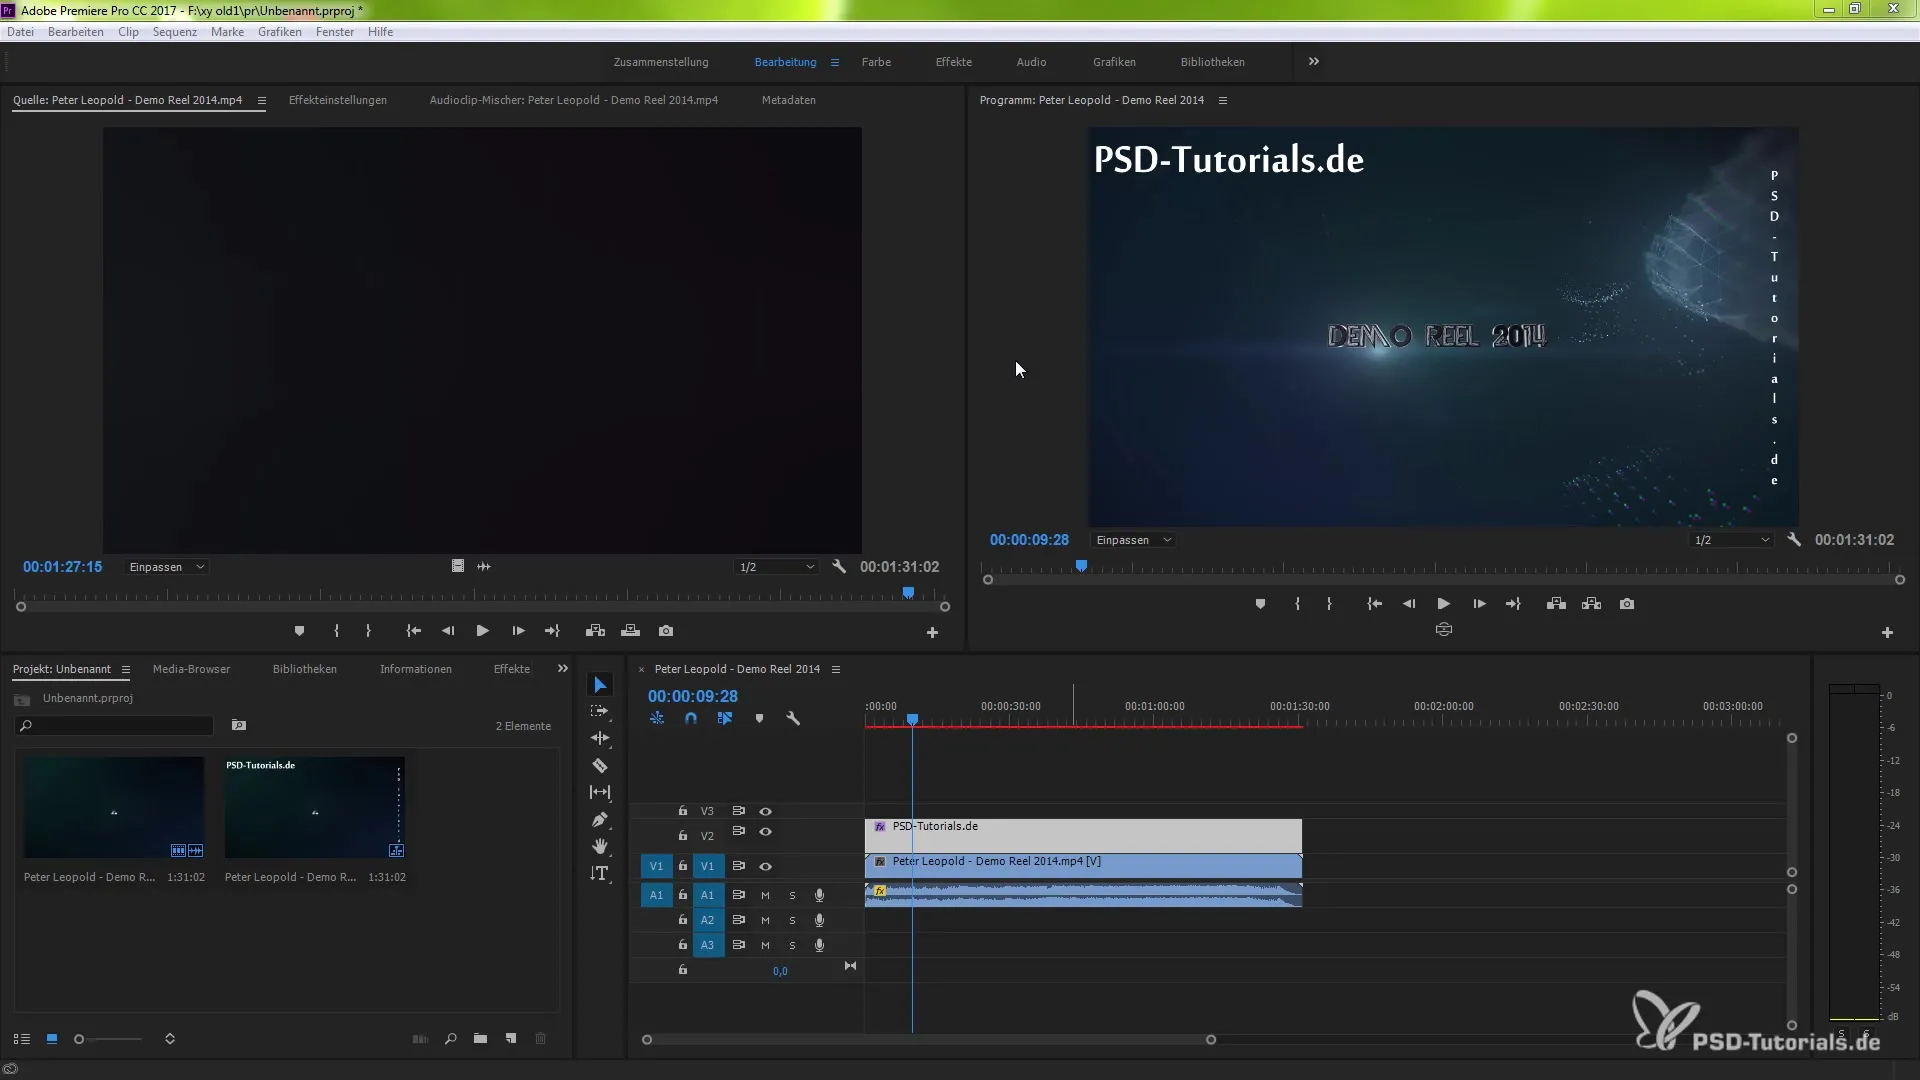The height and width of the screenshot is (1080, 1920).
Task: Open Program monitor 1/2 resolution dropdown
Action: coord(1732,540)
